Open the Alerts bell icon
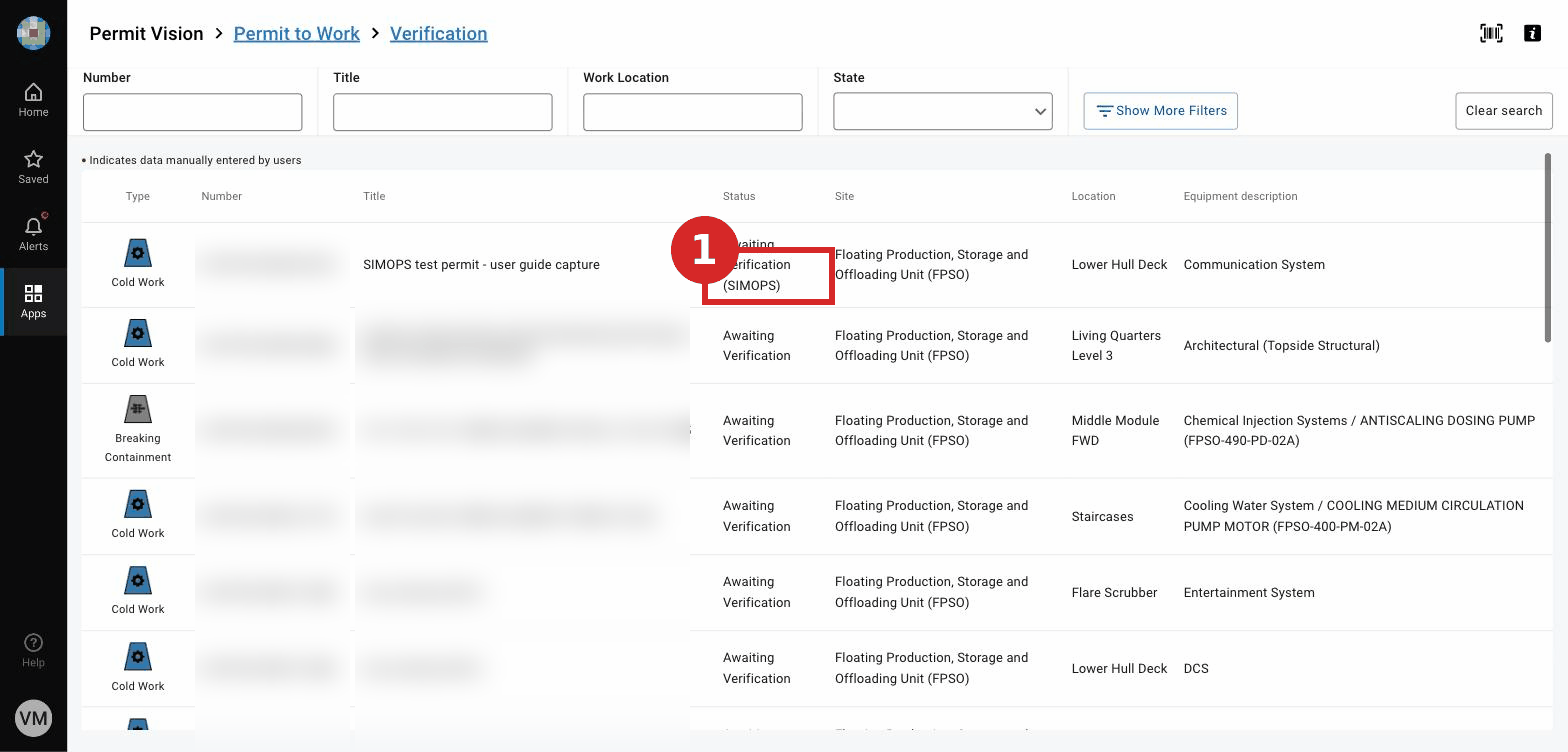 pyautogui.click(x=33, y=234)
